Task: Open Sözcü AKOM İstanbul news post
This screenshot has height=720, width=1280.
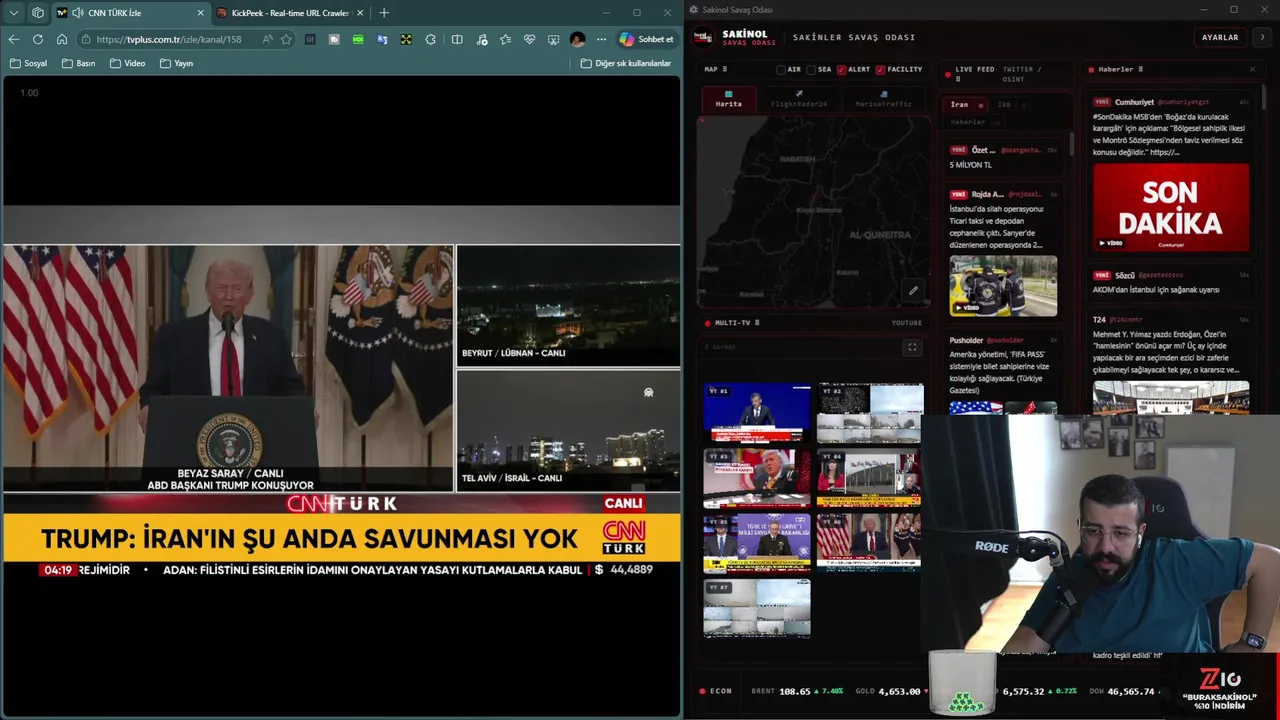Action: coord(1171,282)
